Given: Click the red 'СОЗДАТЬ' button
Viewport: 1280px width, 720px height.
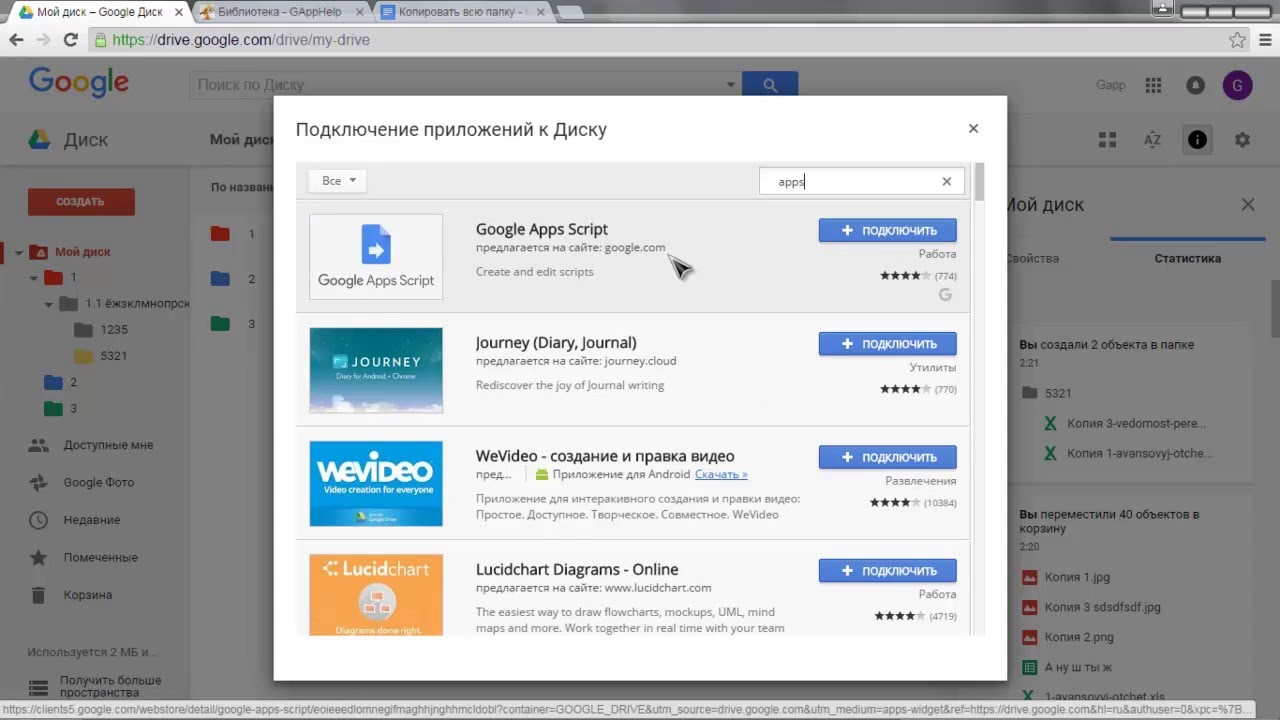Looking at the screenshot, I should pos(81,201).
